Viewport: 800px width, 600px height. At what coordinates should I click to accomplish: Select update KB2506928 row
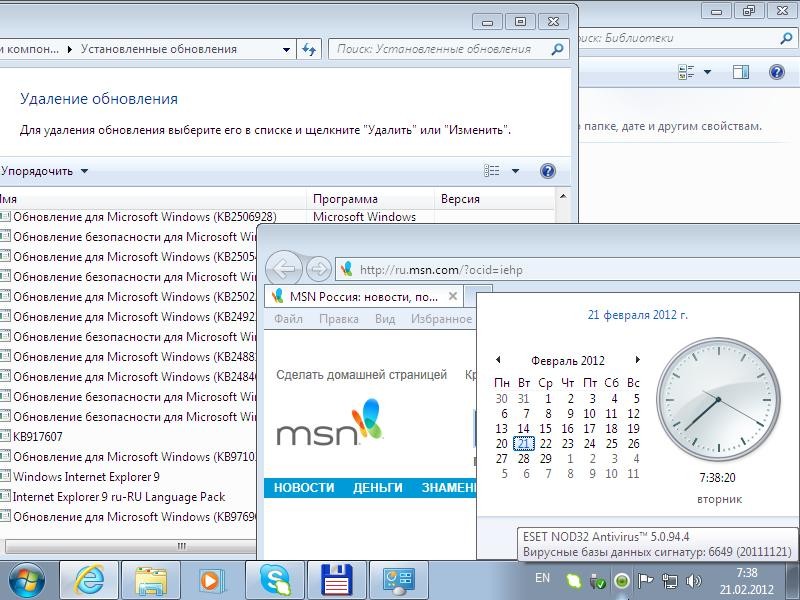pos(277,217)
